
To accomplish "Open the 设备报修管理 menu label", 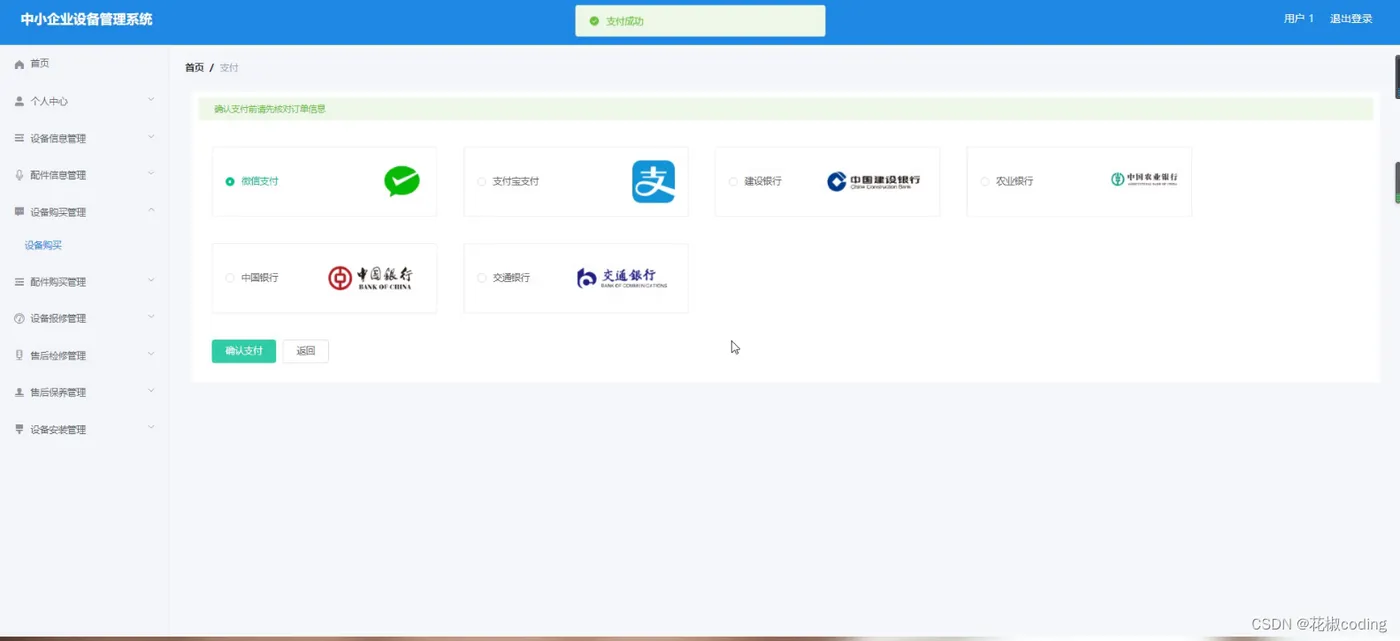I will (x=58, y=319).
